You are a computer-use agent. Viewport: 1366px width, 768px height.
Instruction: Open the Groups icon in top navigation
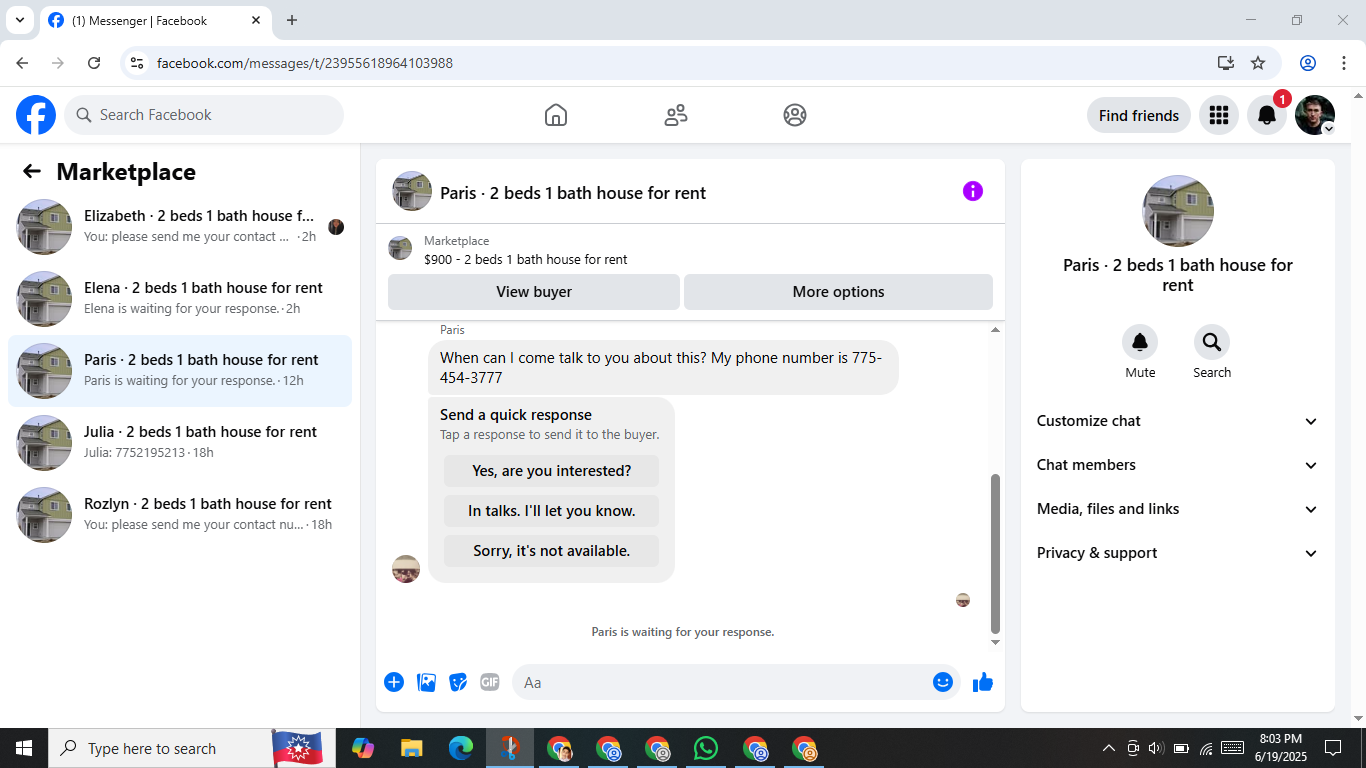[x=795, y=115]
